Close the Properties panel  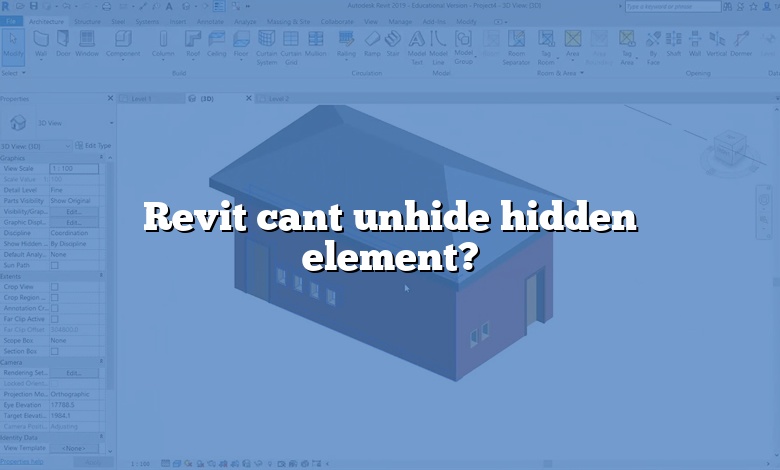[x=110, y=98]
